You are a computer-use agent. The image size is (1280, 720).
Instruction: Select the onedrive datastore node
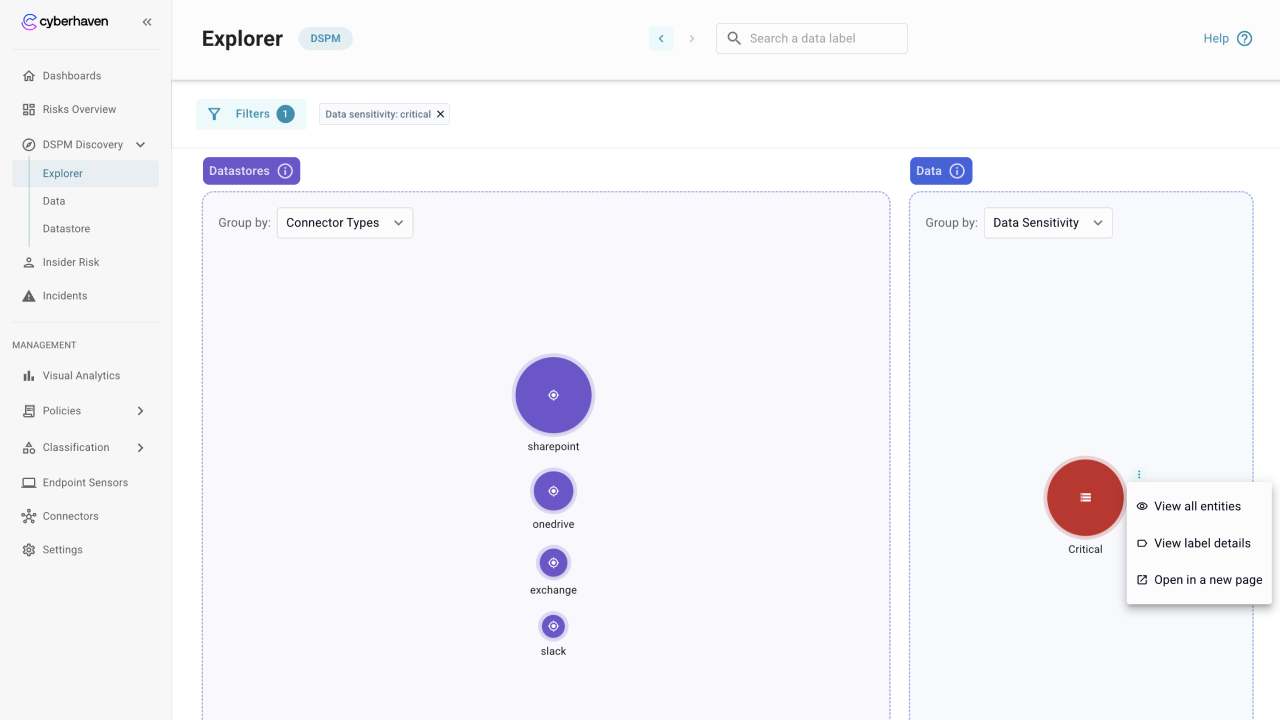553,491
